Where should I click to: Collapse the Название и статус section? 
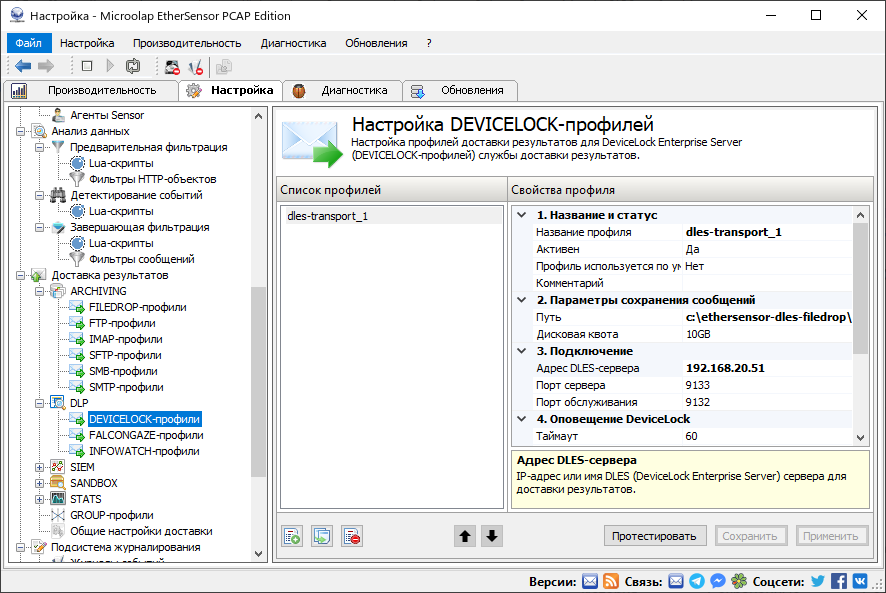[521, 213]
